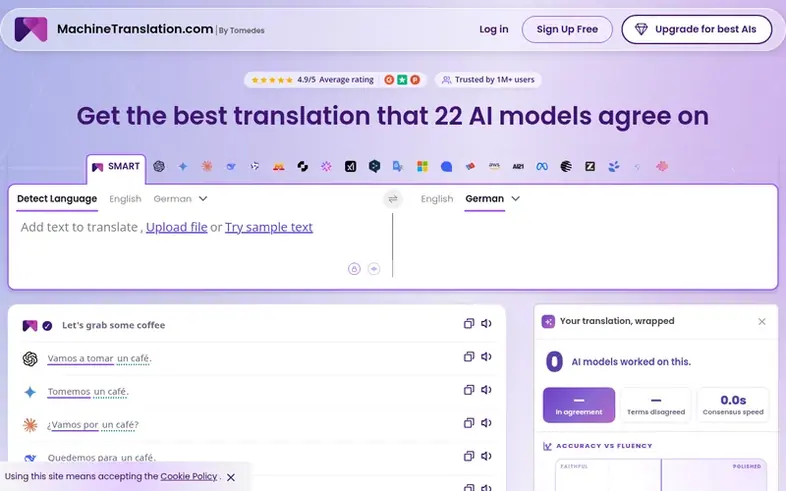The image size is (786, 491).
Task: Select the black square xAI engine icon
Action: 350,166
